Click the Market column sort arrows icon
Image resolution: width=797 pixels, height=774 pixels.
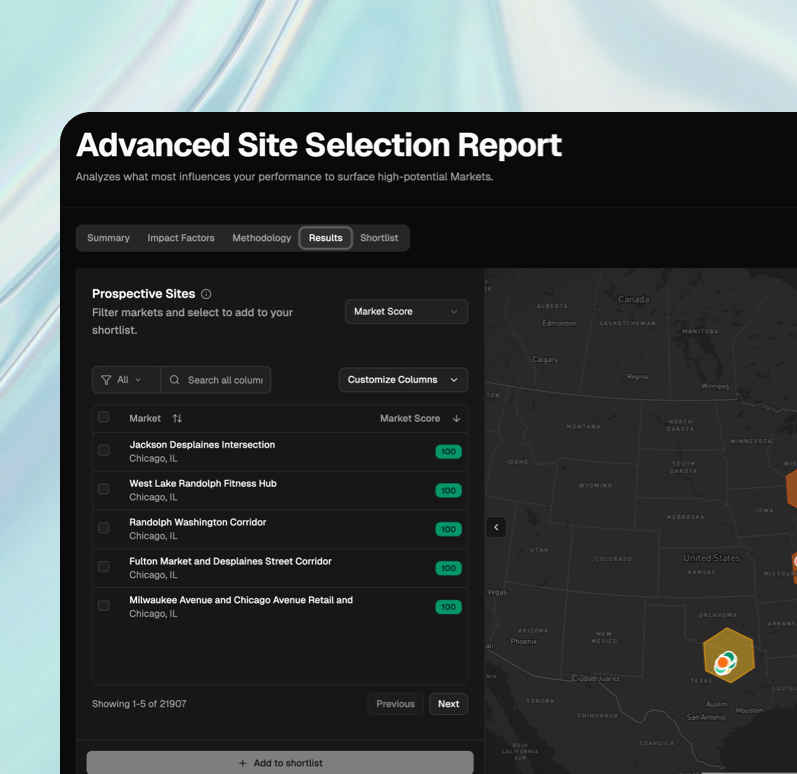[x=177, y=419]
